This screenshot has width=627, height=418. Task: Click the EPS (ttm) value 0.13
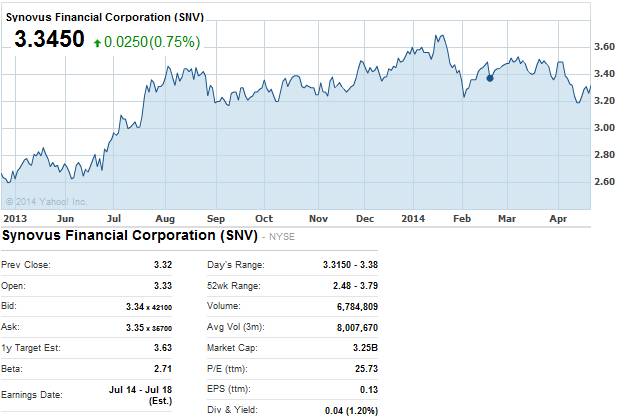pyautogui.click(x=369, y=389)
